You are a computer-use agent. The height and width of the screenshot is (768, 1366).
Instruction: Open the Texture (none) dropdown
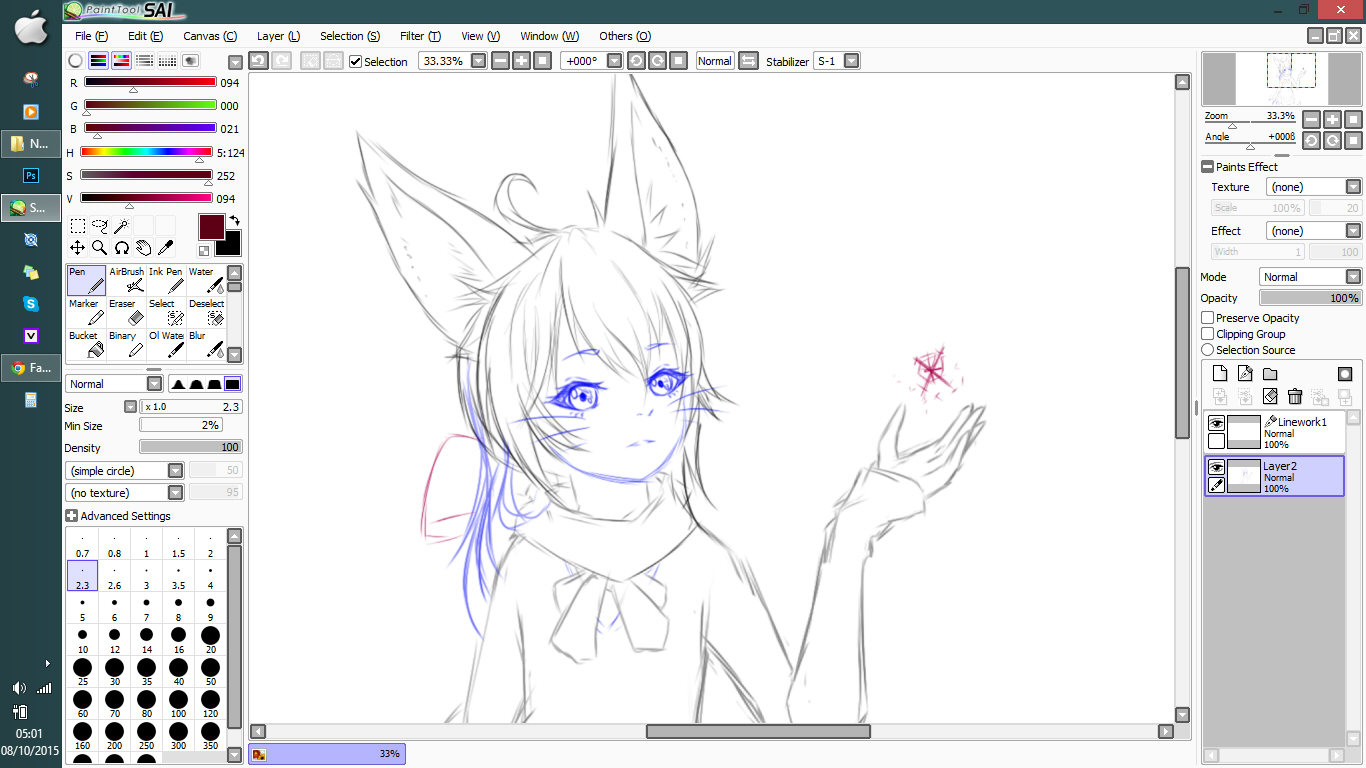[1352, 187]
